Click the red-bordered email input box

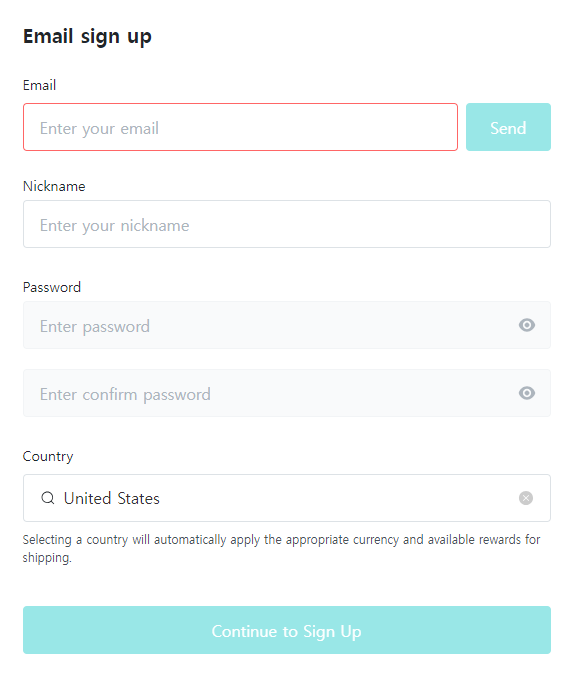tap(240, 127)
